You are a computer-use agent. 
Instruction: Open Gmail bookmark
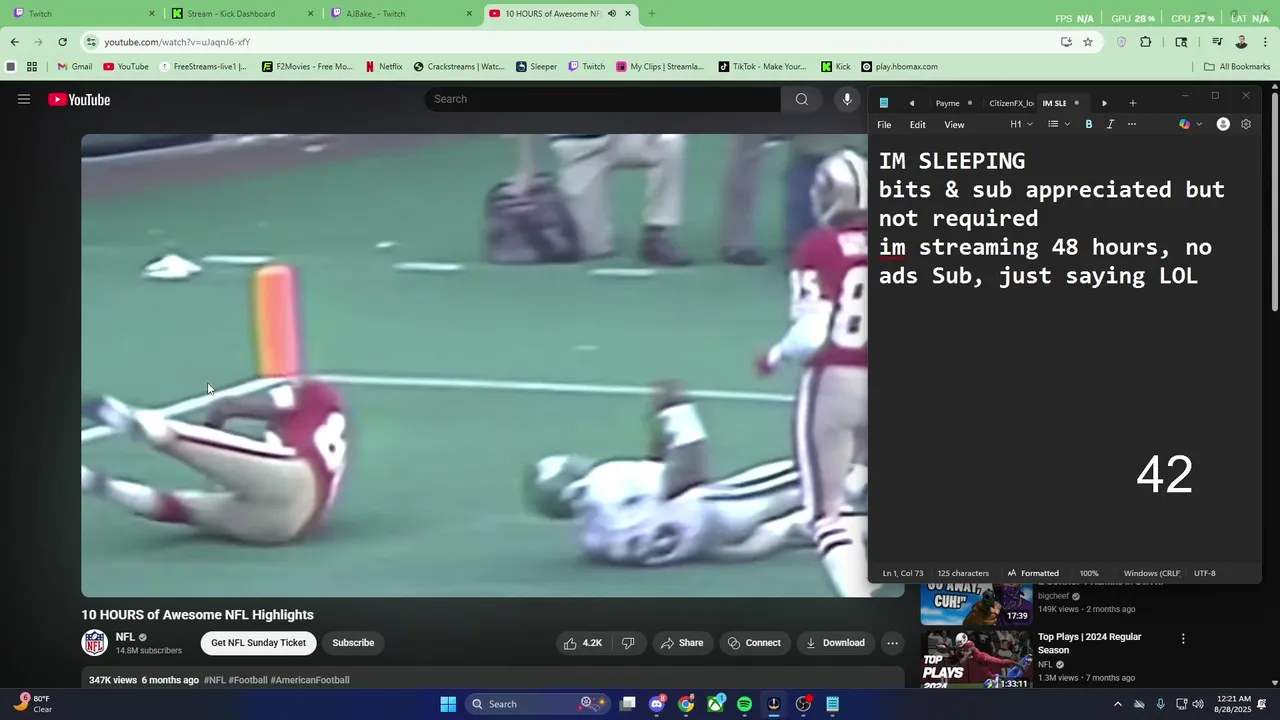click(x=74, y=67)
